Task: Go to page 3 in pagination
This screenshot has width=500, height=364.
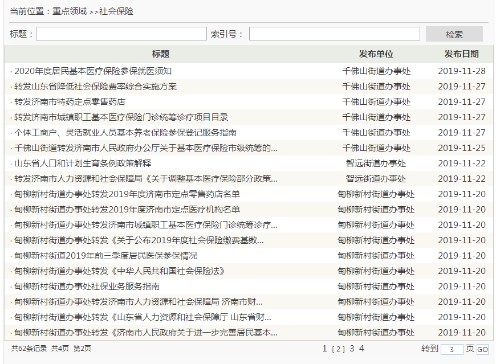Action: [x=352, y=349]
